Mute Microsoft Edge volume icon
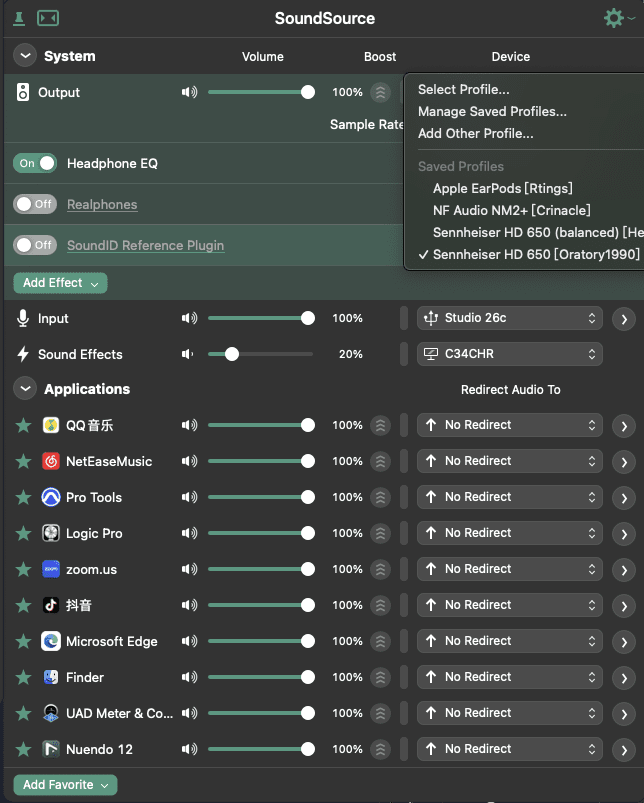The width and height of the screenshot is (644, 803). coord(189,641)
